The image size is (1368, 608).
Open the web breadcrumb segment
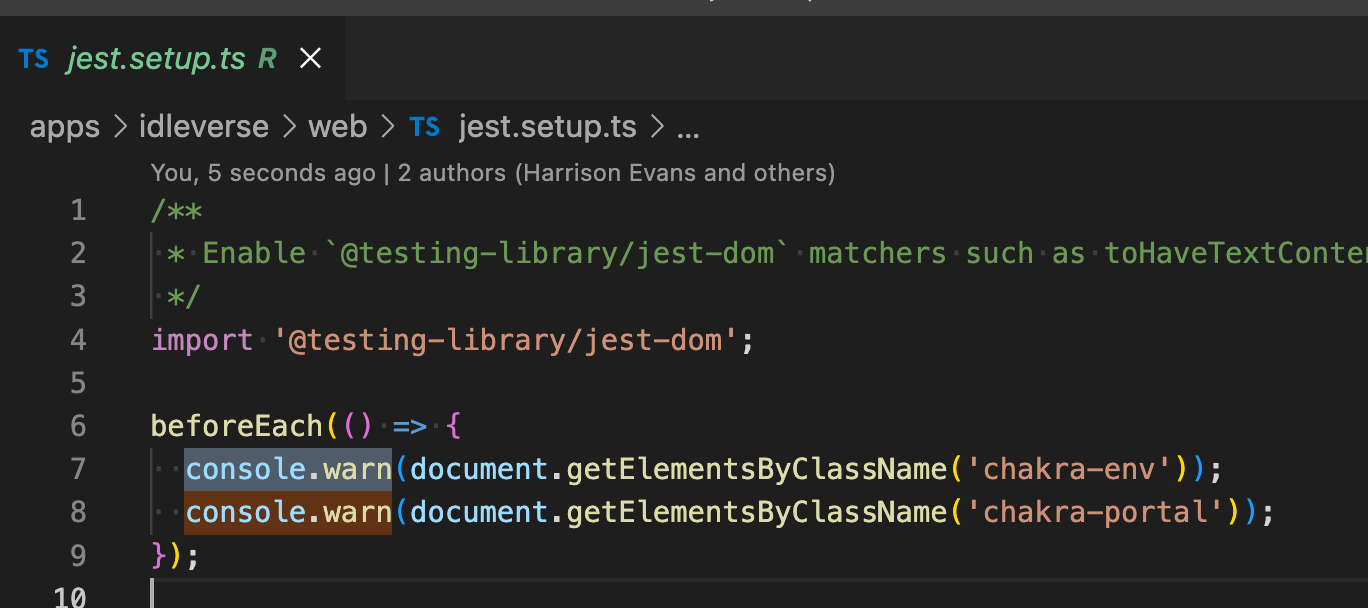(x=337, y=127)
